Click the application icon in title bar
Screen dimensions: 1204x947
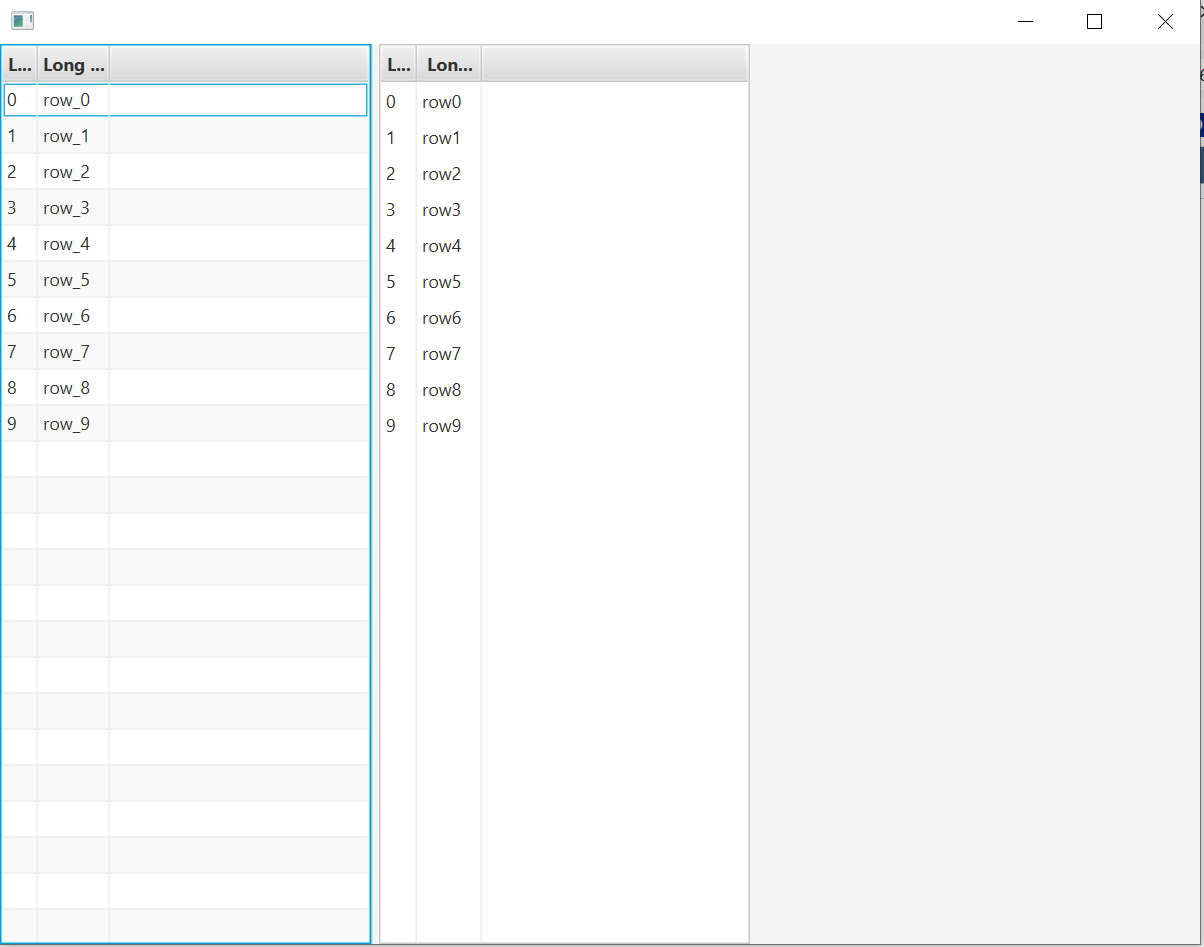22,21
